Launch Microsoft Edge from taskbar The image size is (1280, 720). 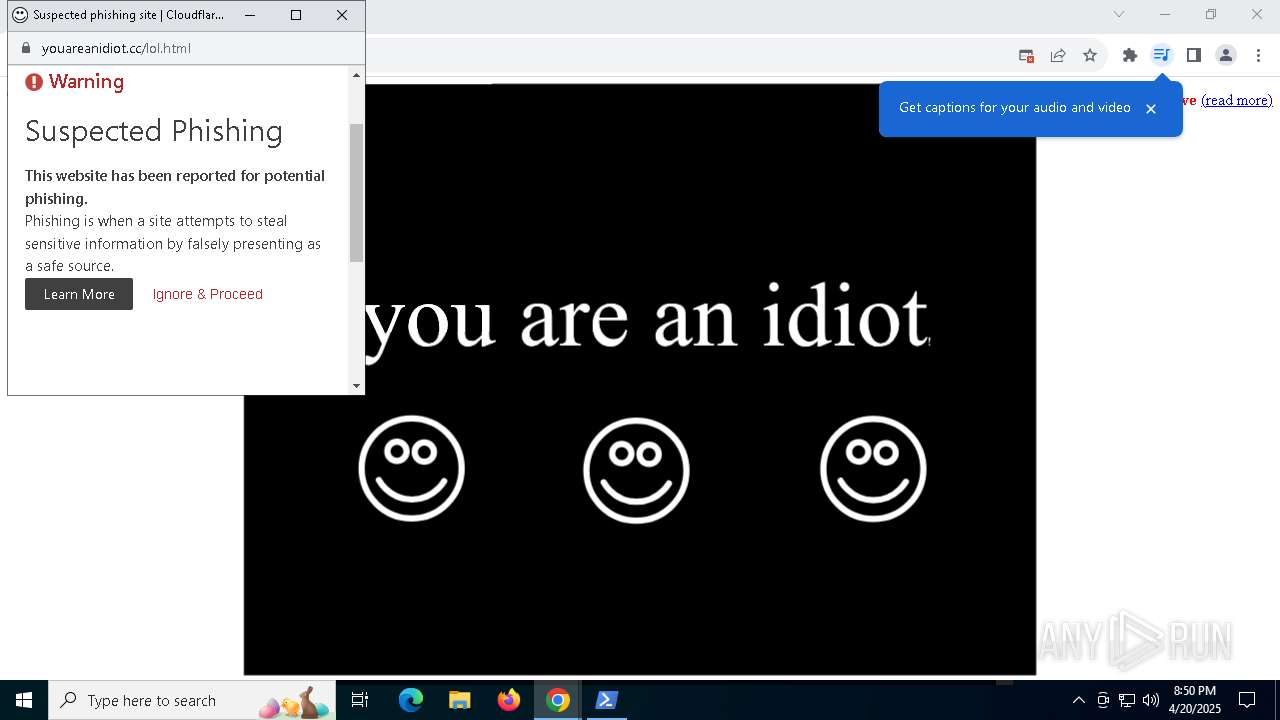pos(411,700)
